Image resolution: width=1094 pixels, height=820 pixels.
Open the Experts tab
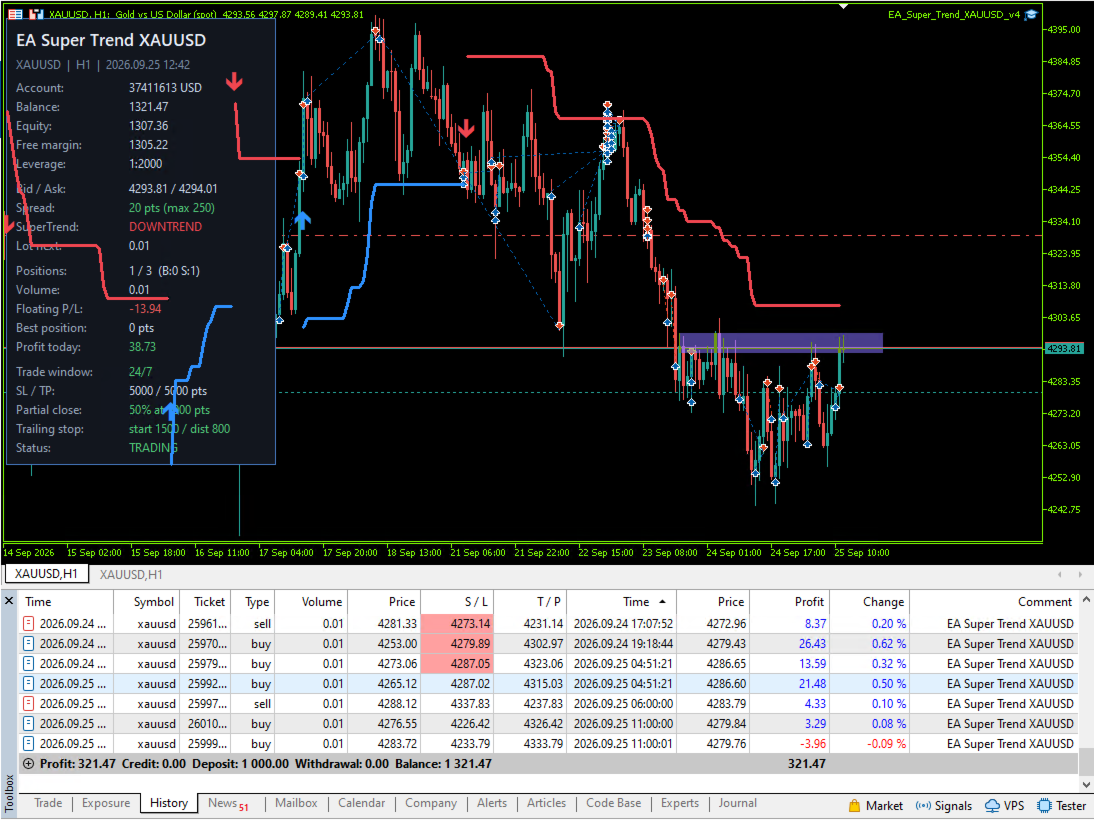[680, 803]
